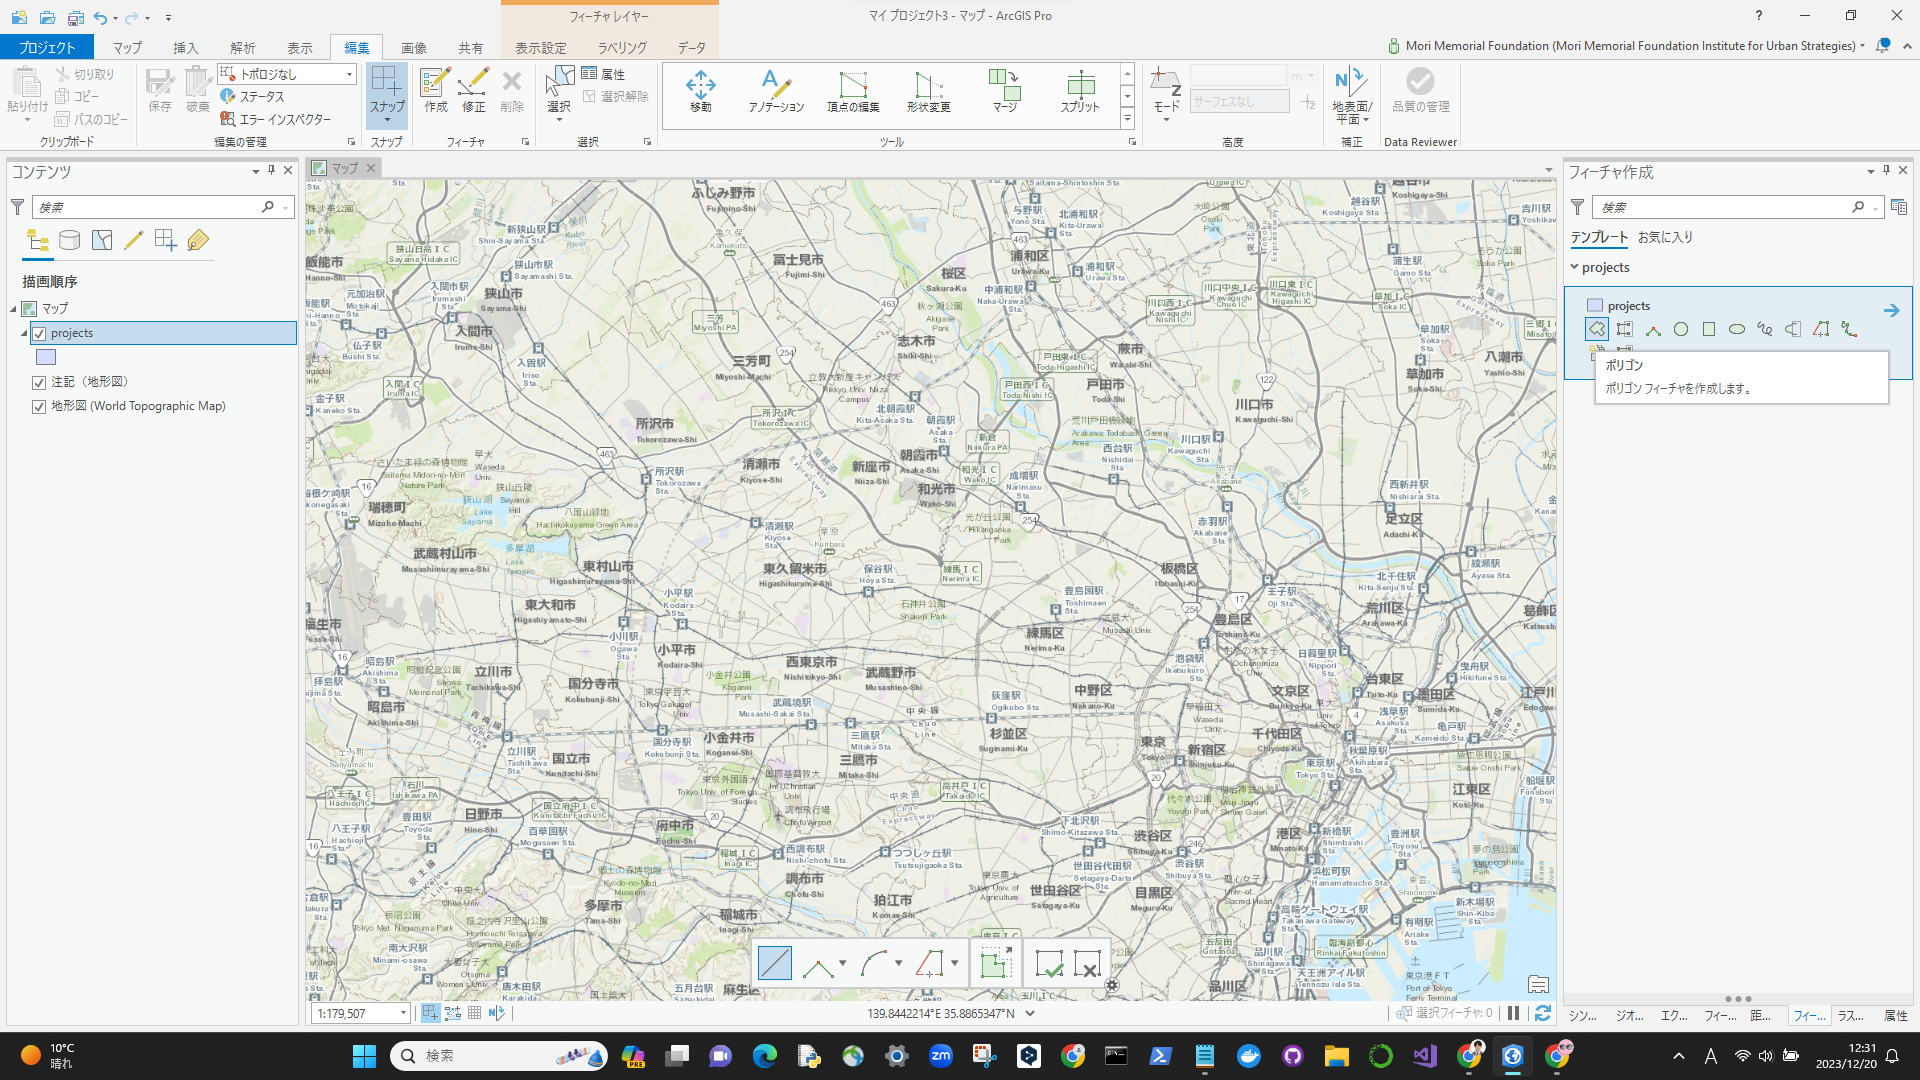Select the Polygon construction tool
Viewport: 1920px width, 1080px height.
tap(1596, 329)
